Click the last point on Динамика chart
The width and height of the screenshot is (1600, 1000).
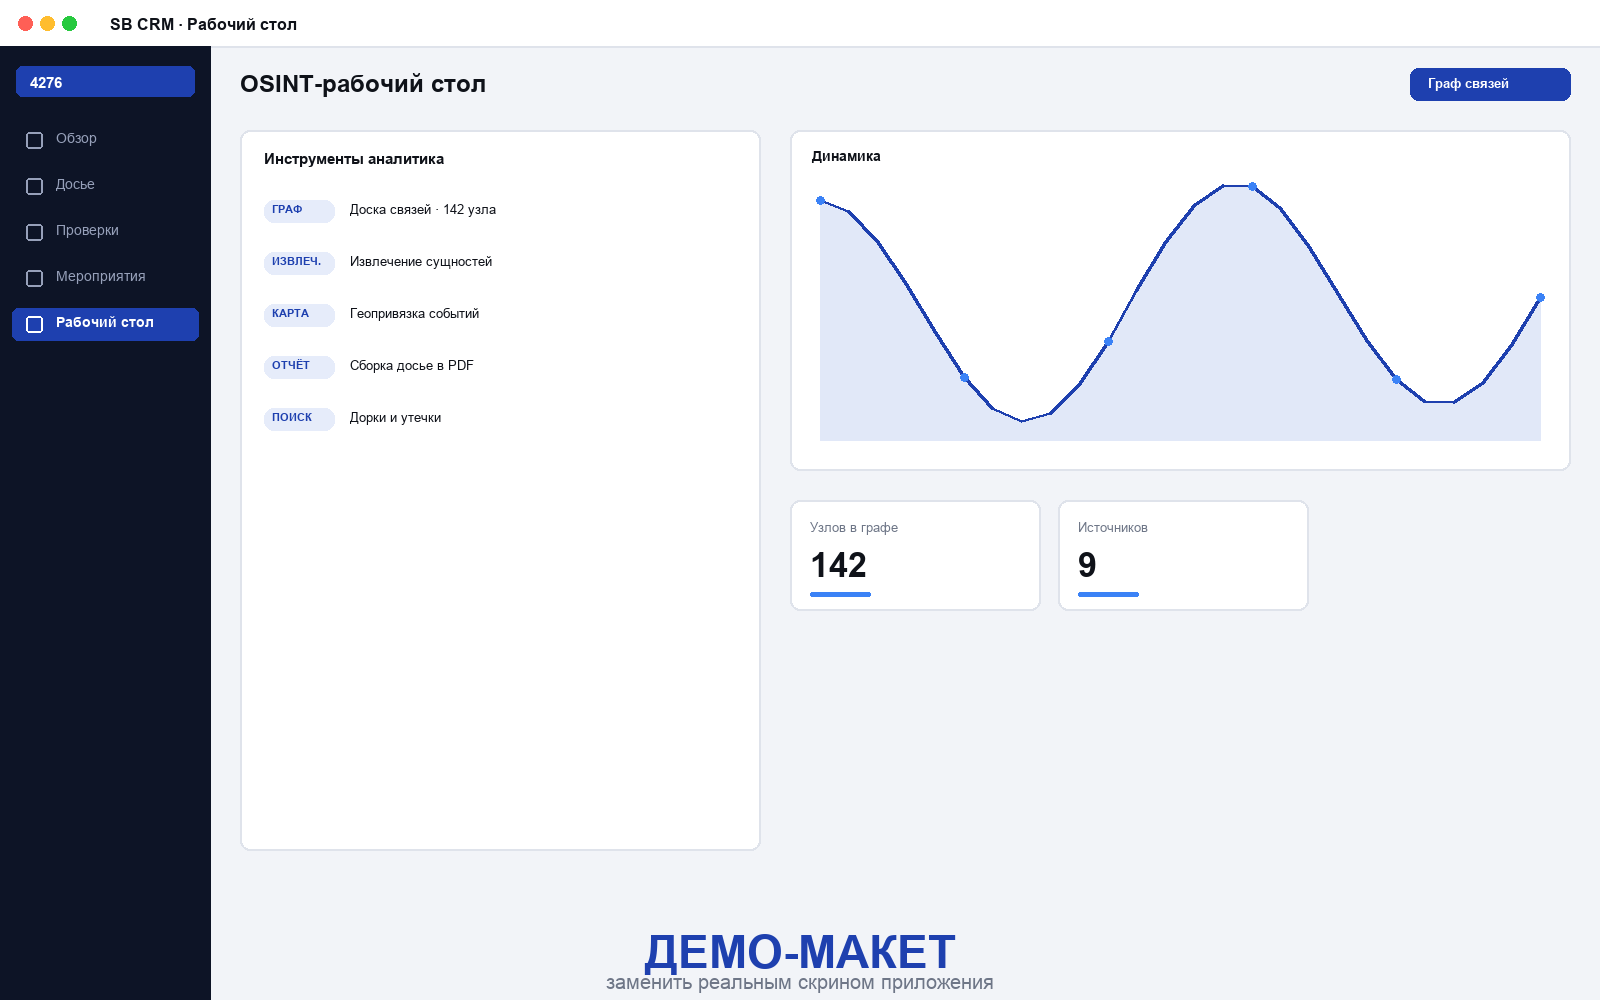tap(1540, 298)
